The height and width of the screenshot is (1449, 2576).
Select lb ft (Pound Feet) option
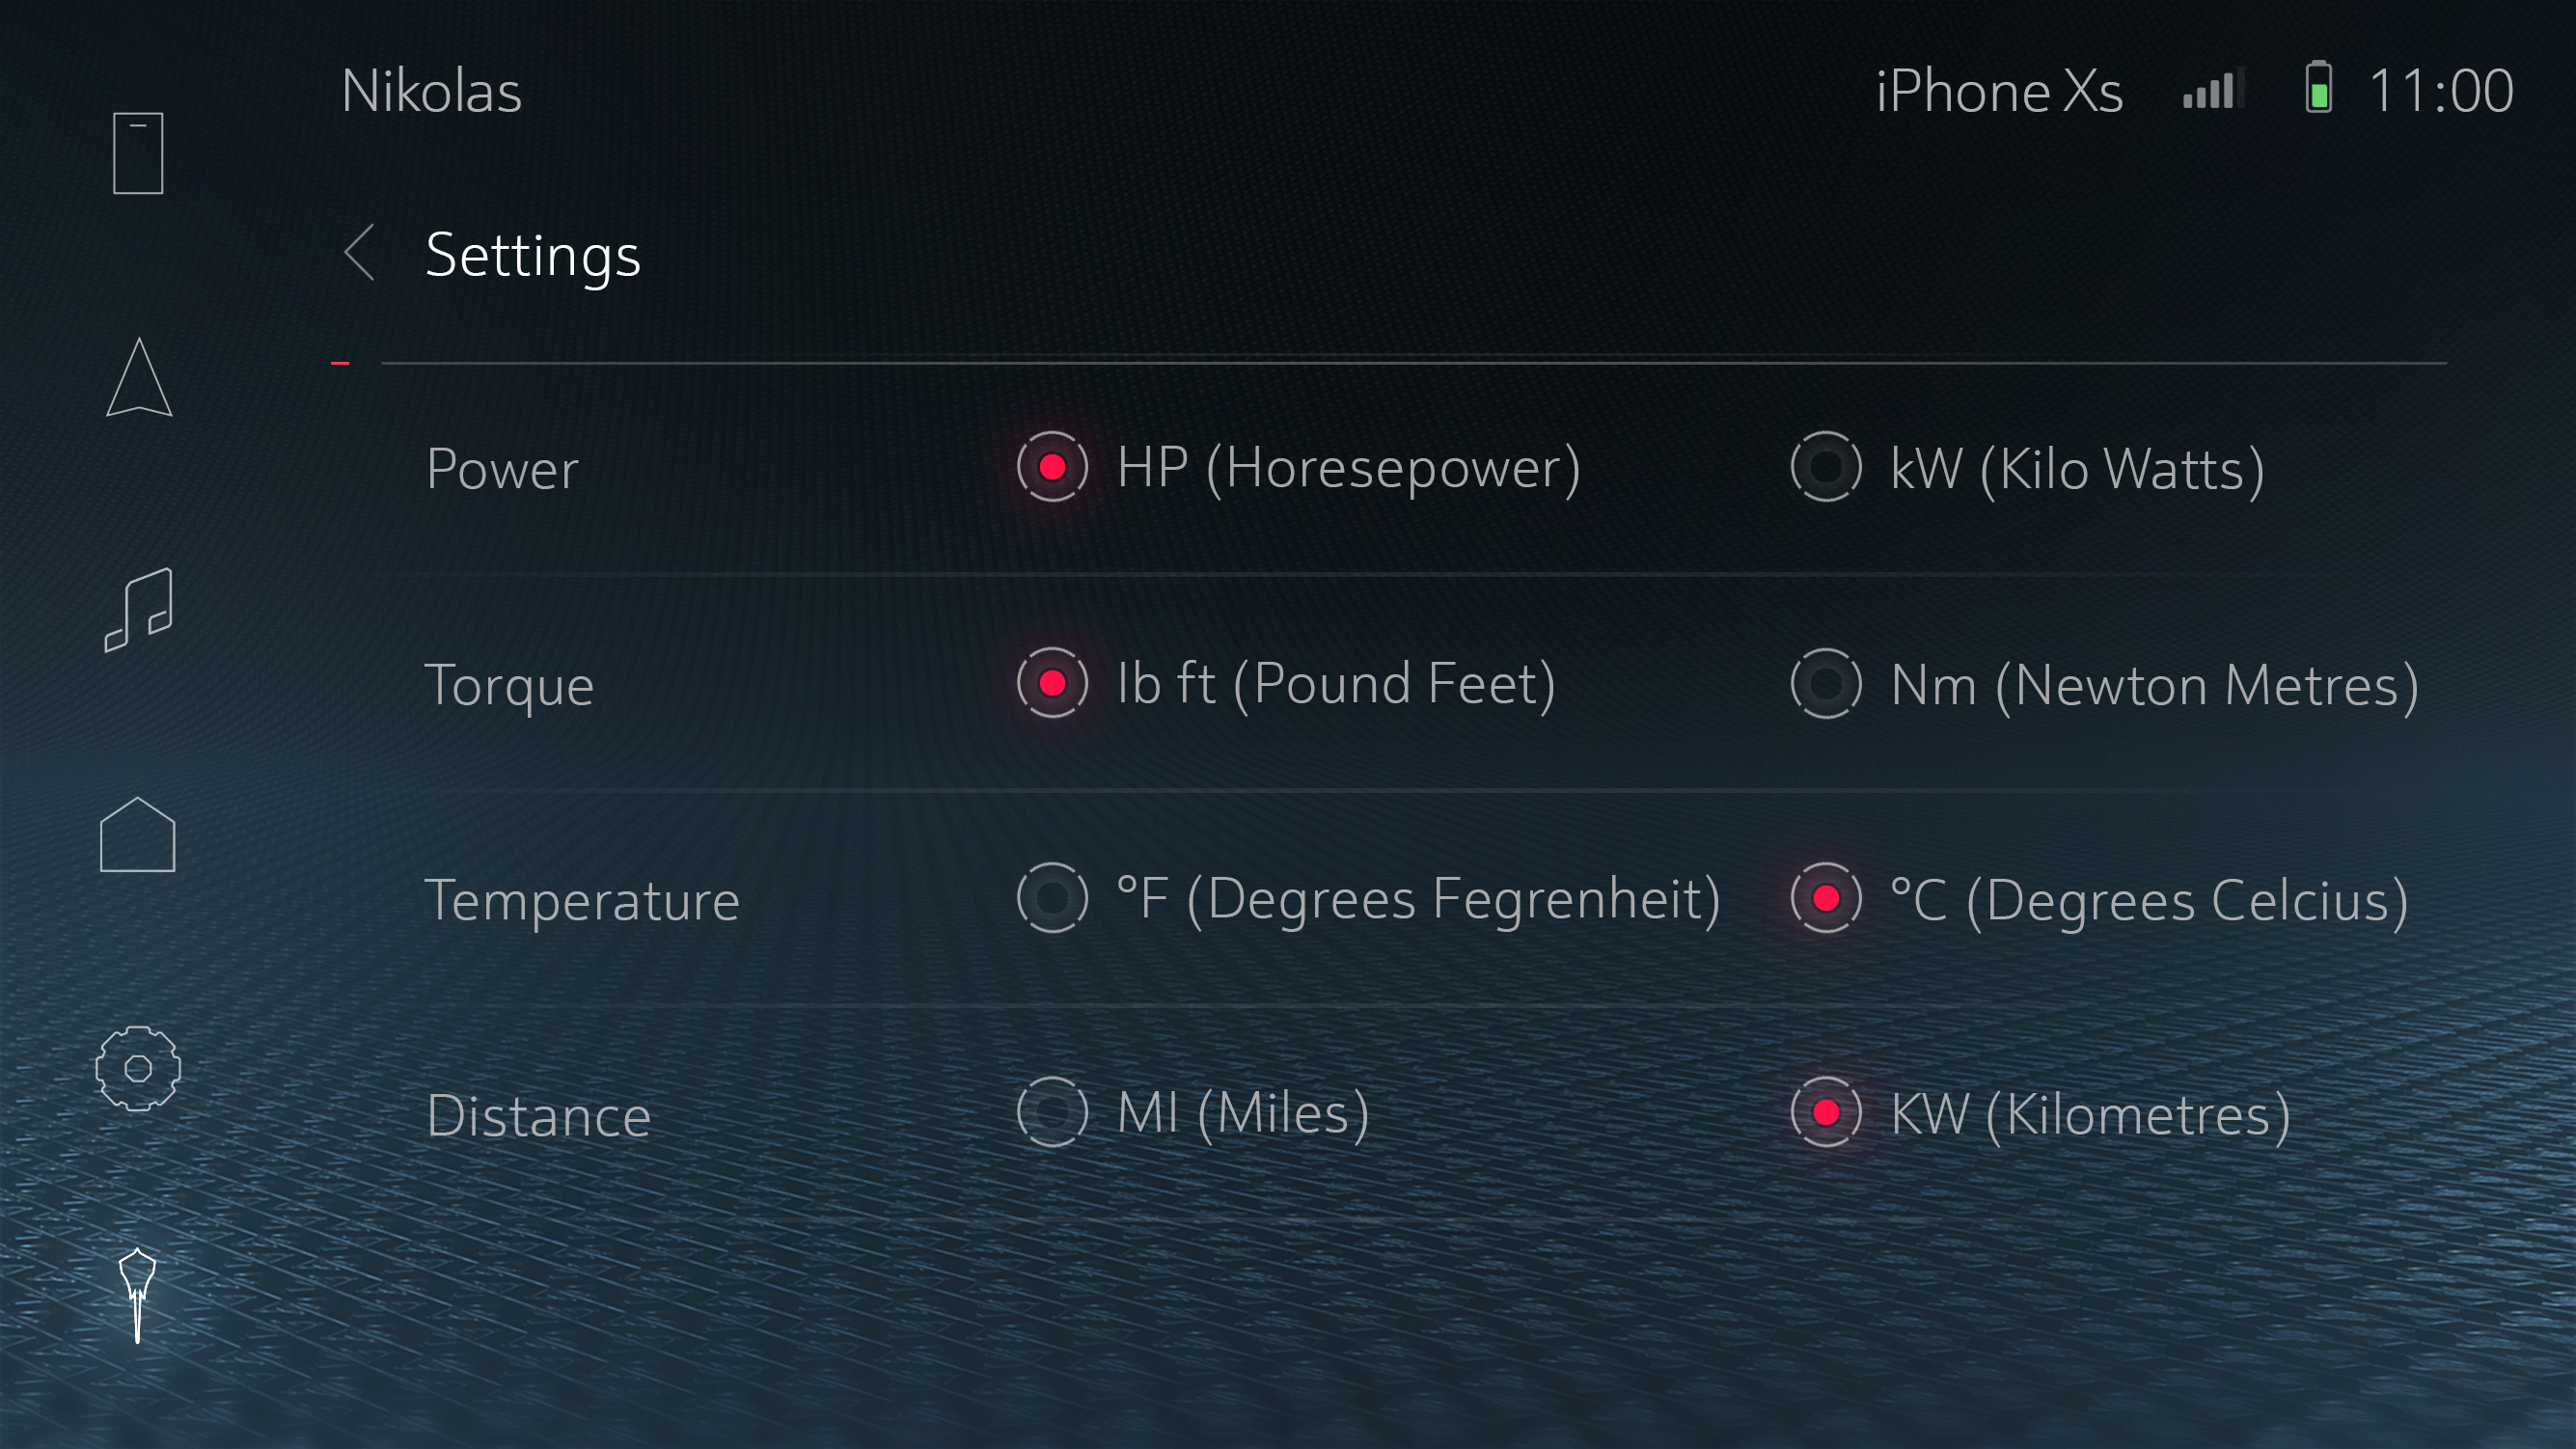point(1052,684)
